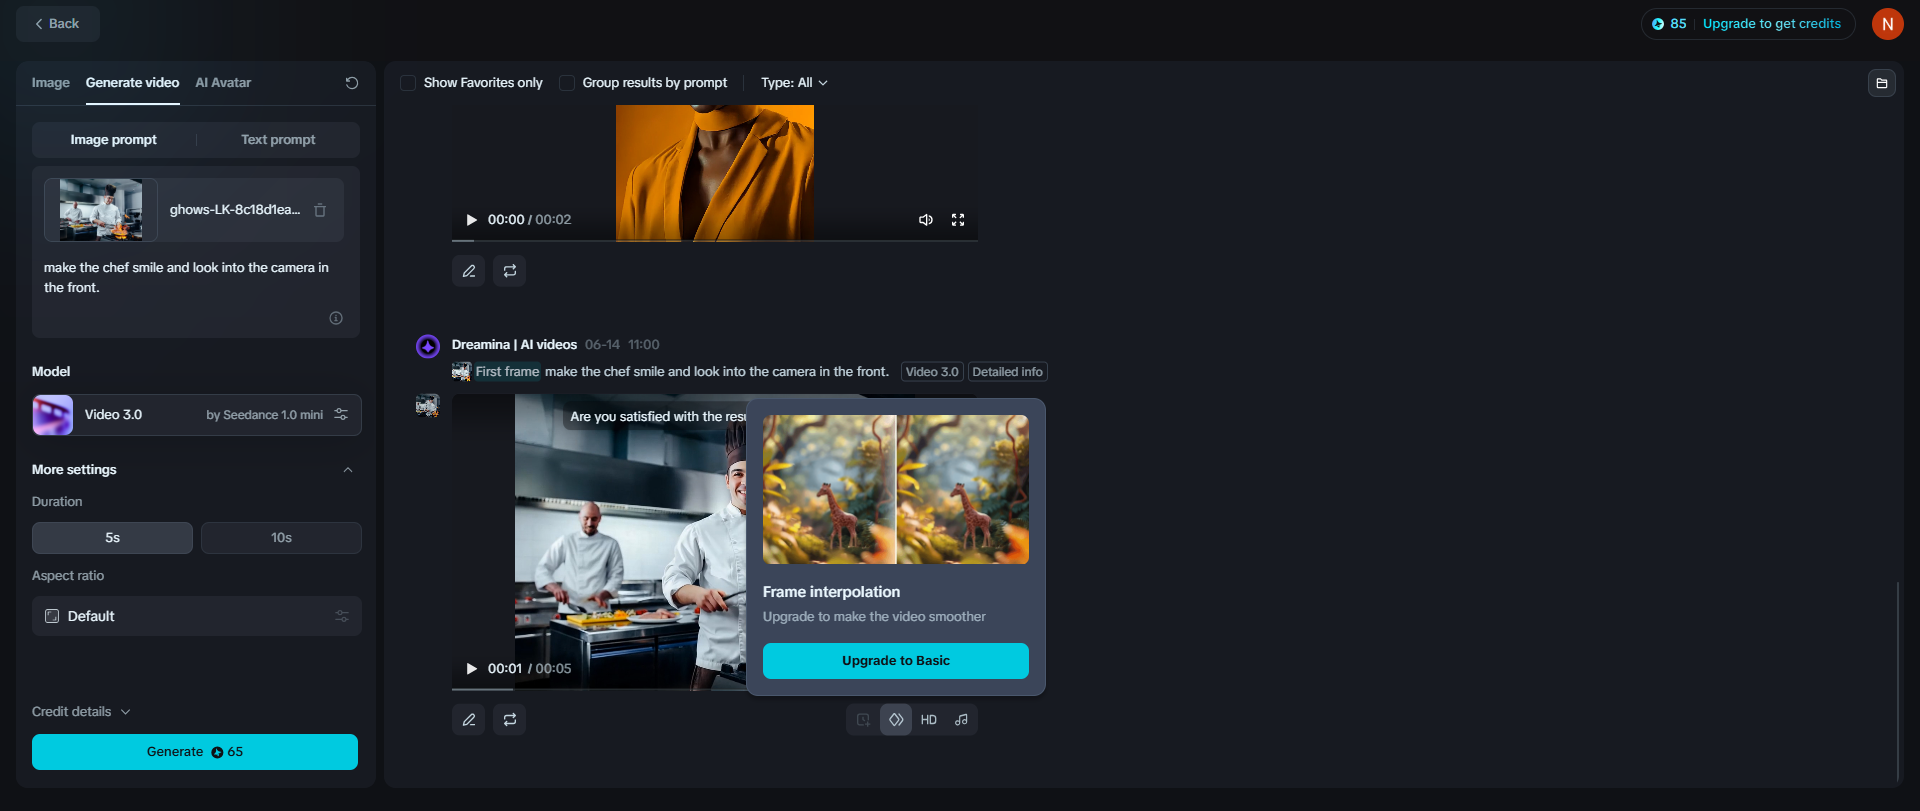Screen dimensions: 1920x811
Task: Click the results panel vertical scrollbar
Action: tap(1897, 680)
